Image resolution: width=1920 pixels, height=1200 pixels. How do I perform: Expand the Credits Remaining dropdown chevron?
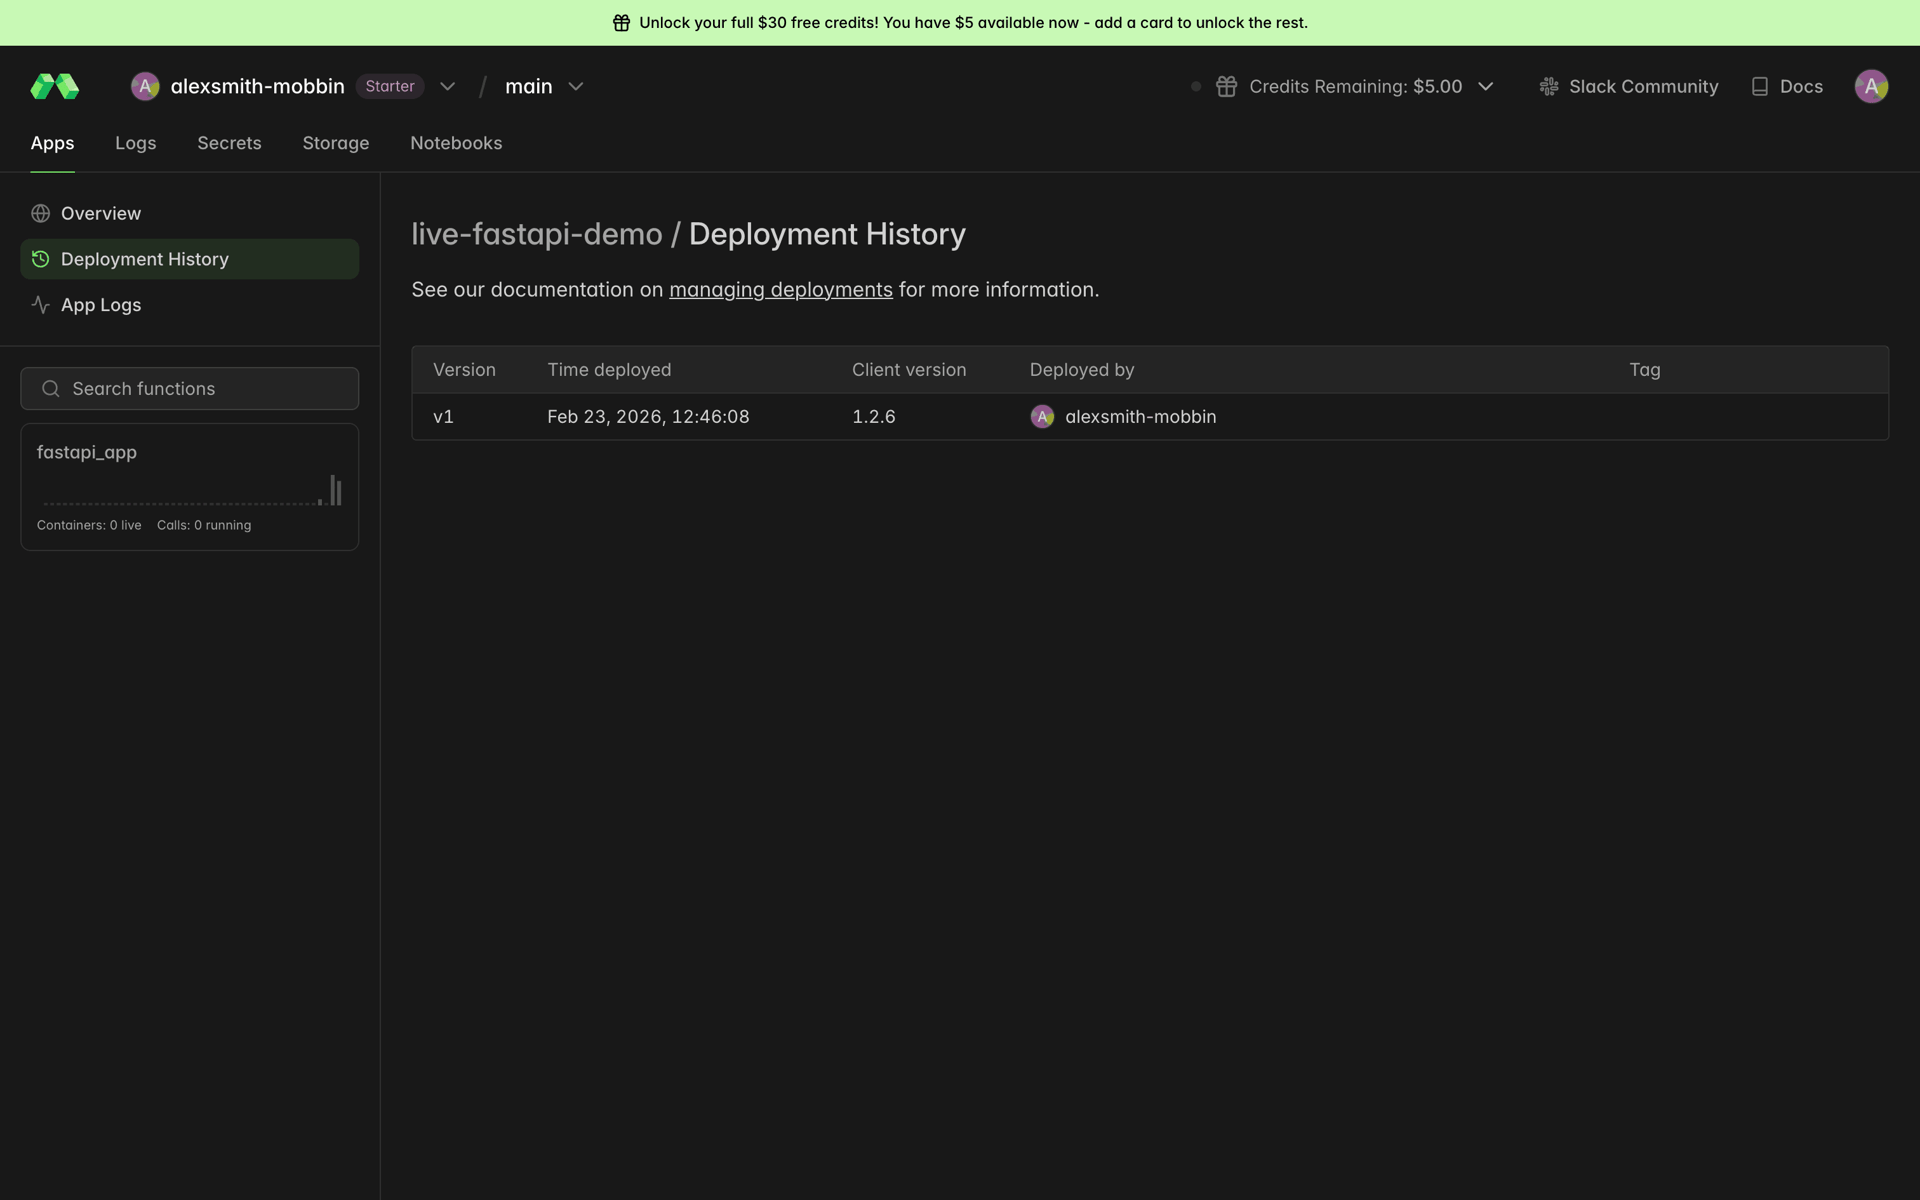tap(1486, 87)
